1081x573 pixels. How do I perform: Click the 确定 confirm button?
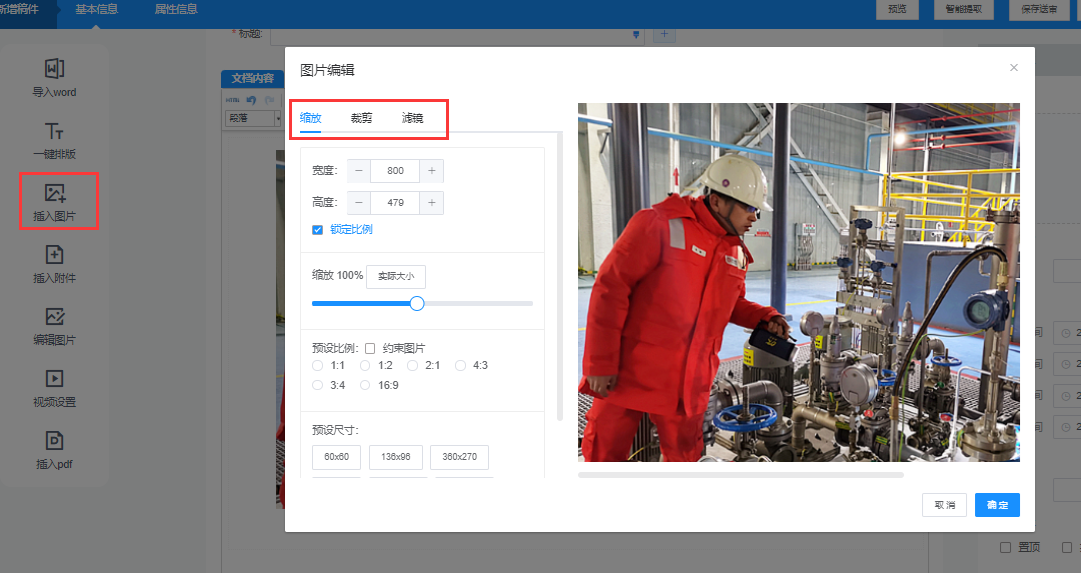point(997,505)
